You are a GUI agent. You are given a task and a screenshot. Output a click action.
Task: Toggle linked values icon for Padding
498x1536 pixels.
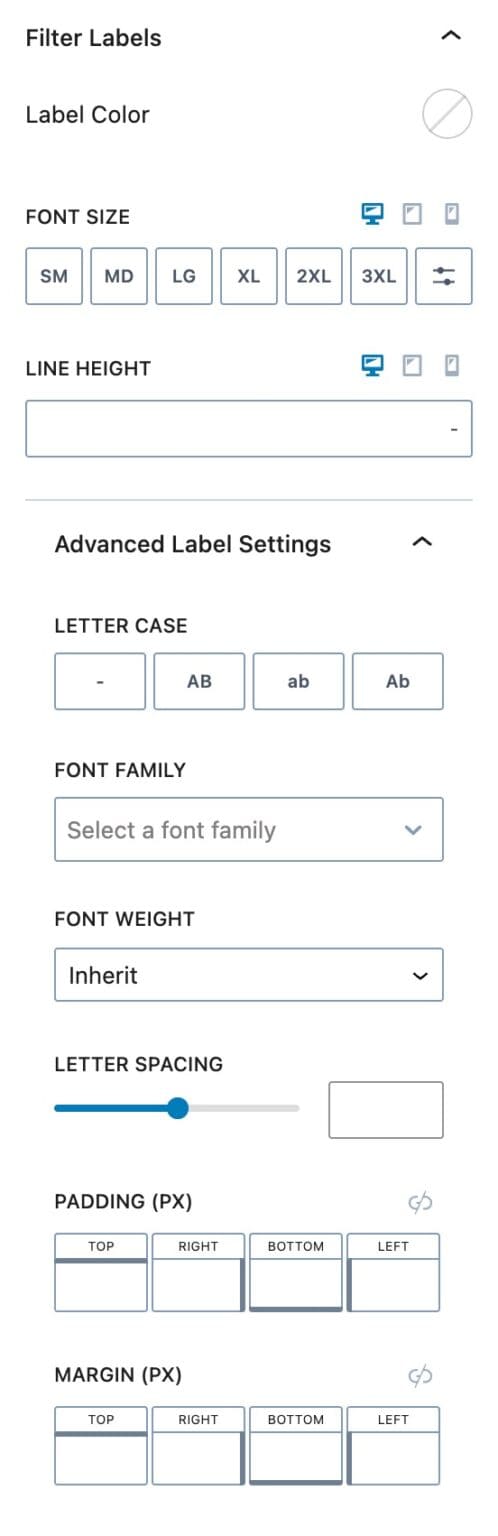click(420, 1202)
